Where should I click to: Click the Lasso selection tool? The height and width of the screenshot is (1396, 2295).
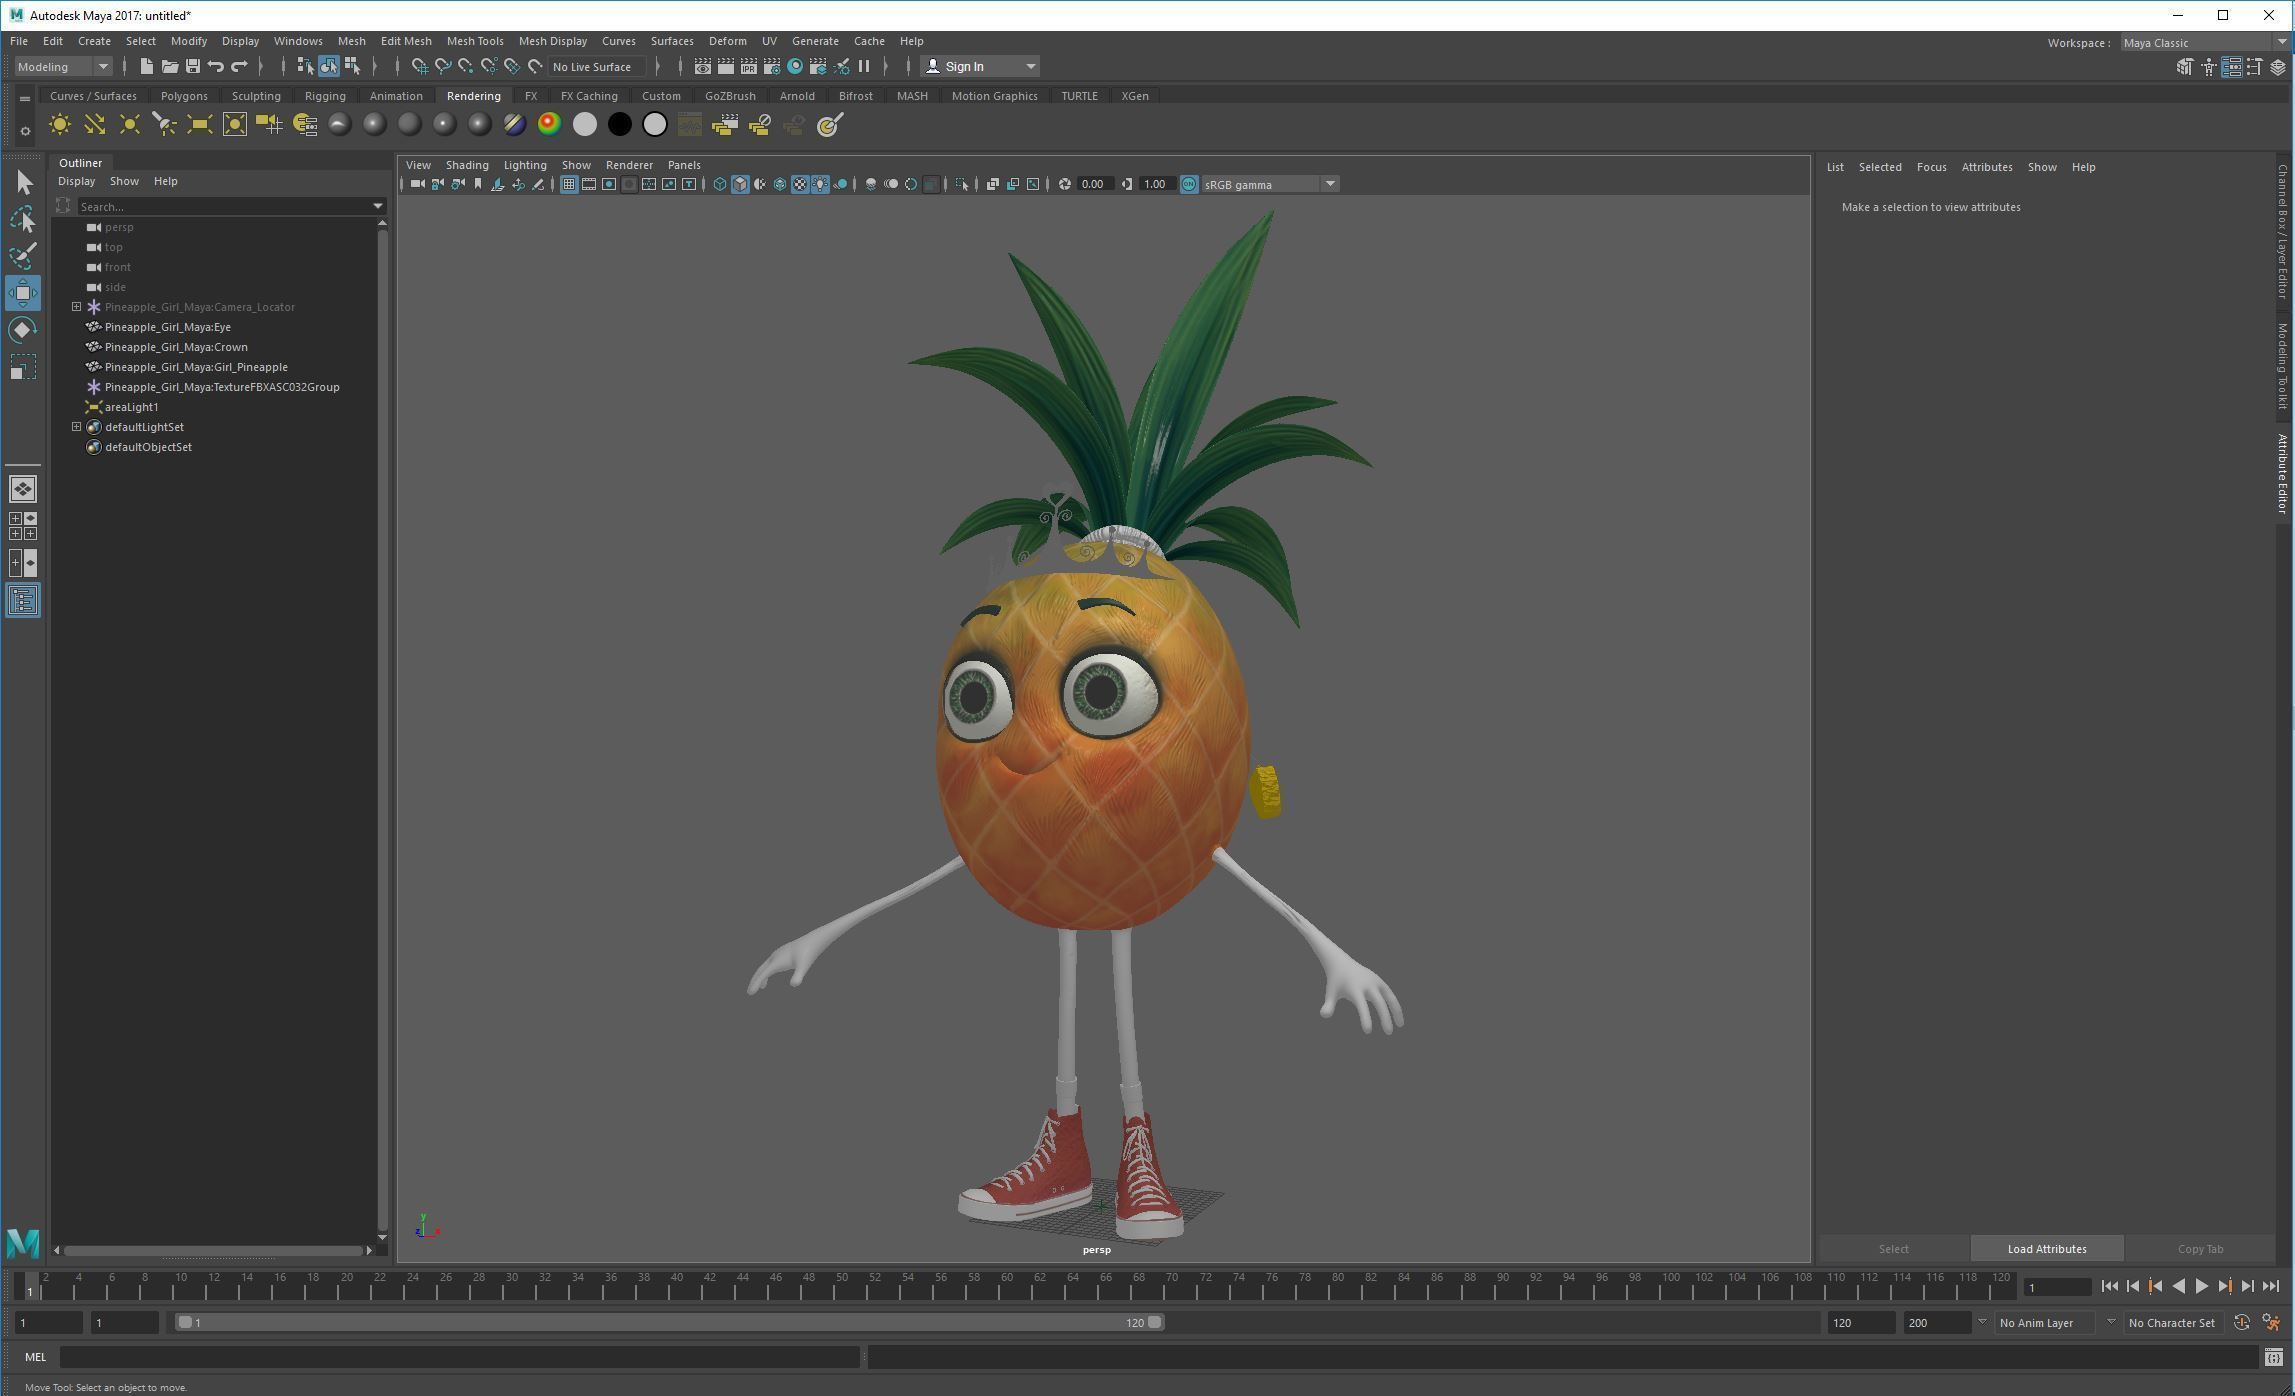[22, 219]
